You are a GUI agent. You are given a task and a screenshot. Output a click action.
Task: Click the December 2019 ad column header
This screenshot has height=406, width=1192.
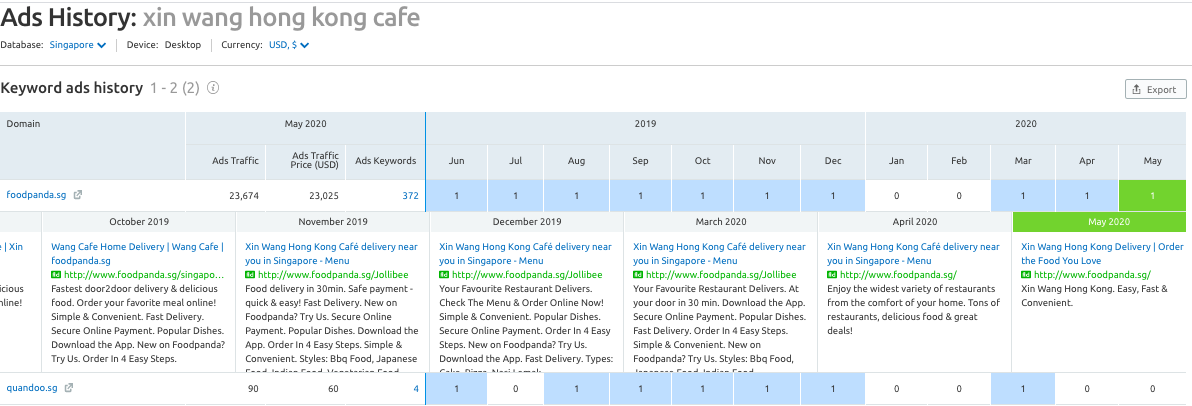[527, 222]
